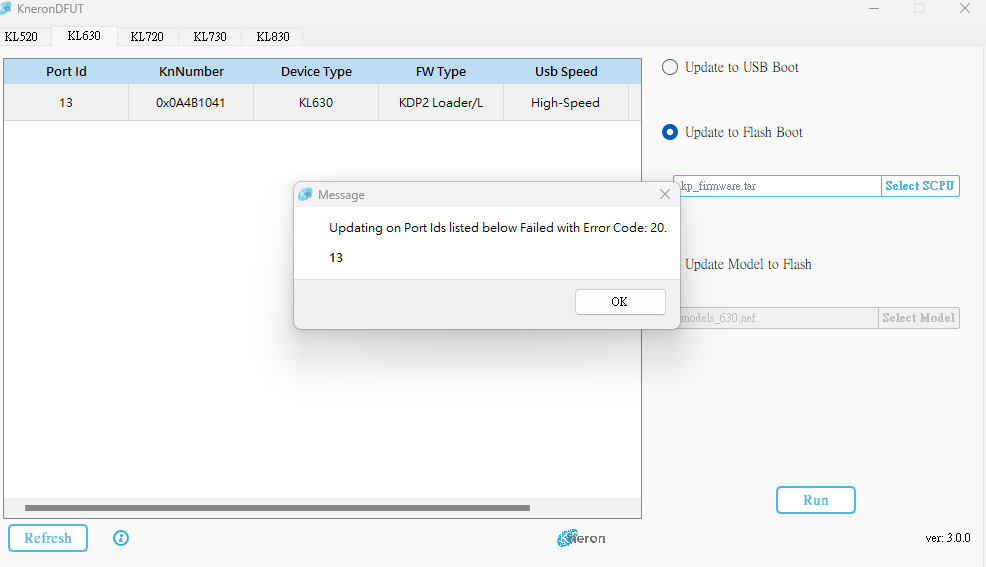Click the models_630.nef file field
Viewport: 986px width, 567px height.
point(778,317)
